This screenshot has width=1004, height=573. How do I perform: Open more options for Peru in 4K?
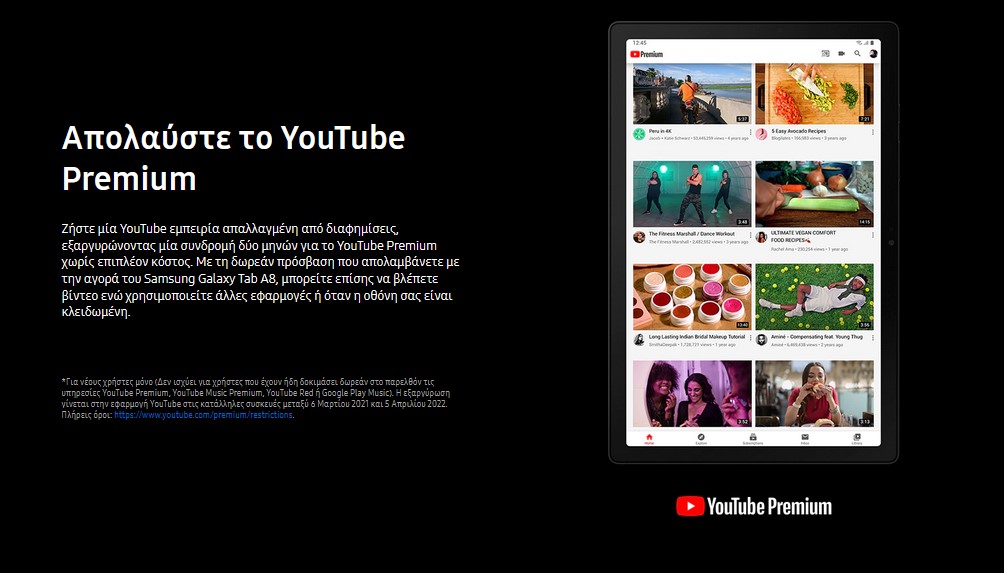coord(750,133)
